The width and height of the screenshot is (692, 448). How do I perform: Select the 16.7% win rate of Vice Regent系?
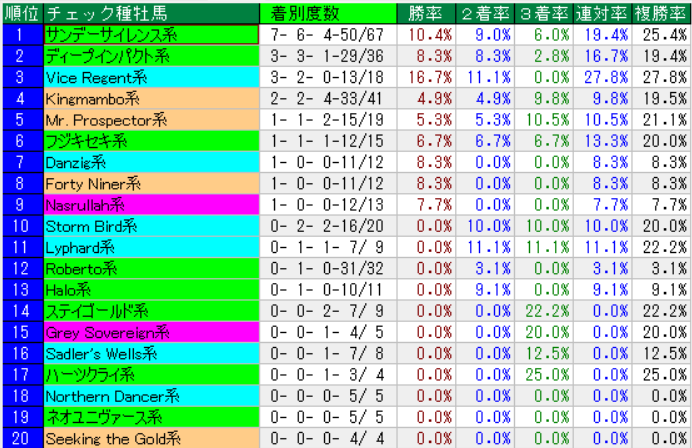click(x=430, y=77)
